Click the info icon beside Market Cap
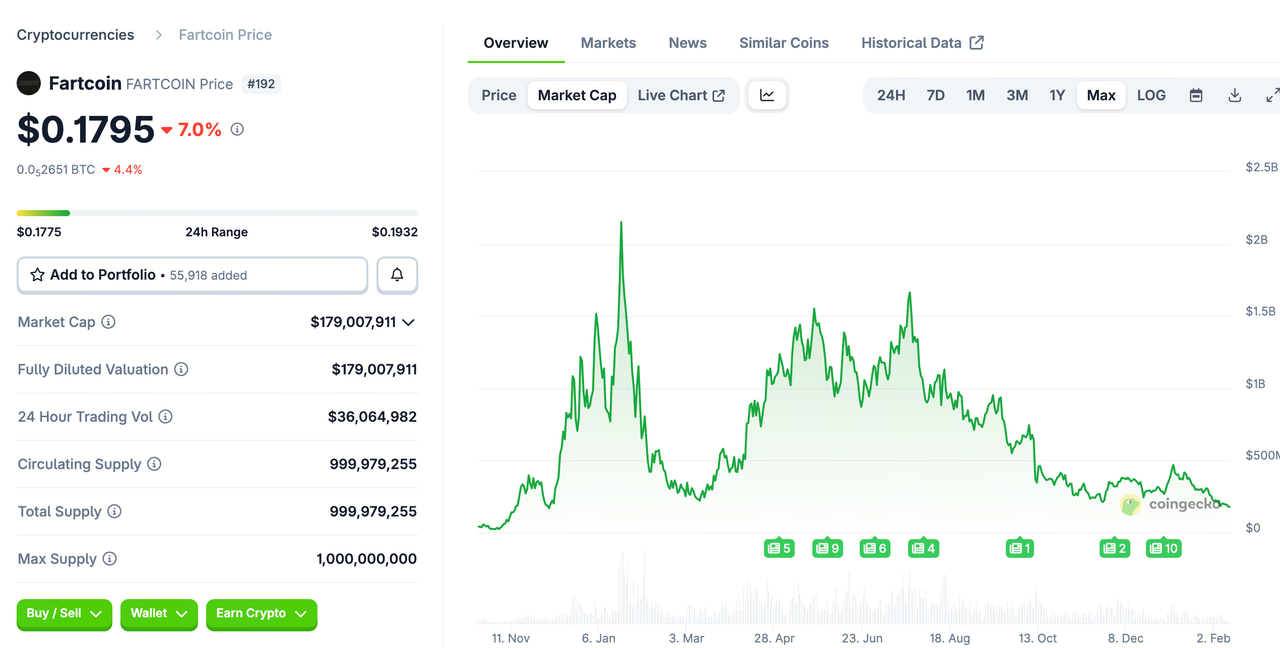1280x648 pixels. (107, 322)
